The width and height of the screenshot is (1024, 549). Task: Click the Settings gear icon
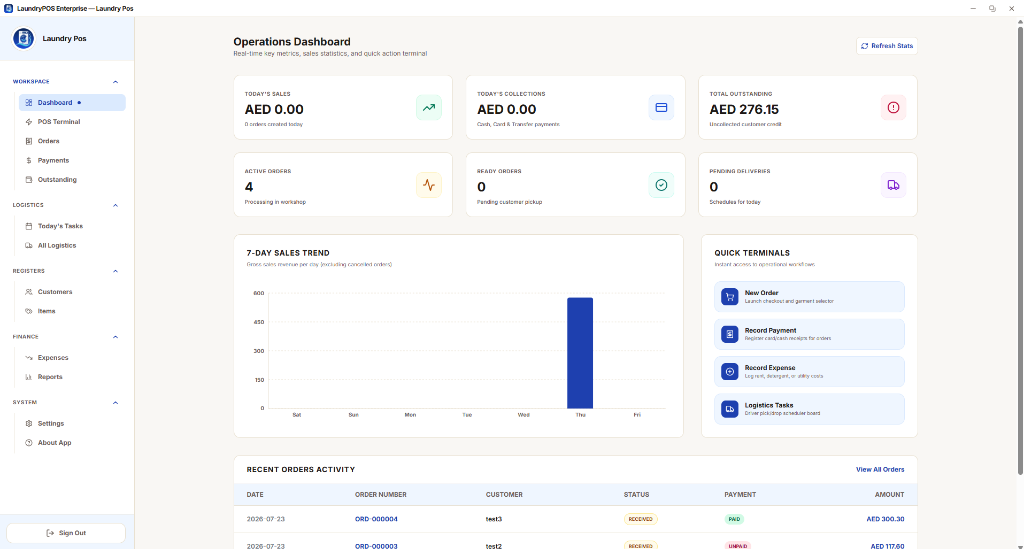pos(29,424)
